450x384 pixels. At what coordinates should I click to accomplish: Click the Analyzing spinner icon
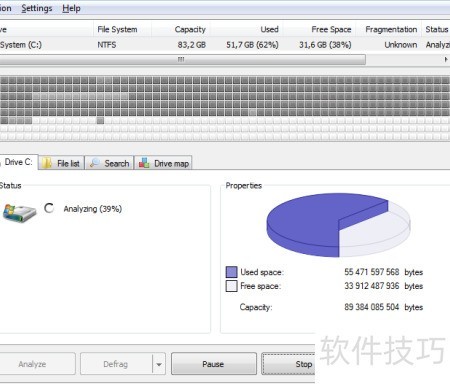tap(49, 208)
